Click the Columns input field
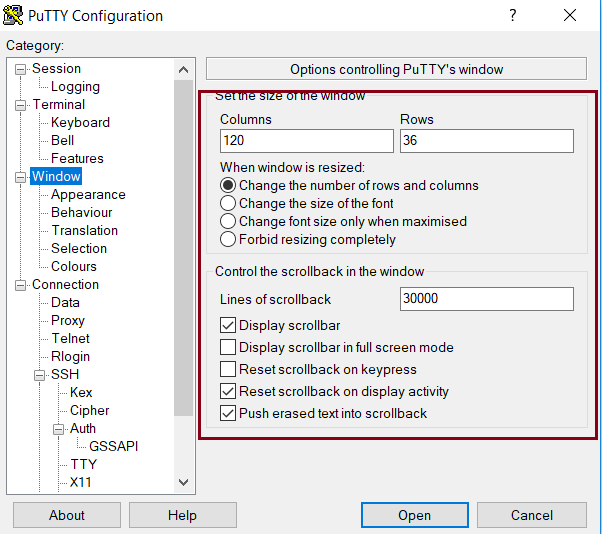The image size is (602, 534). [307, 141]
